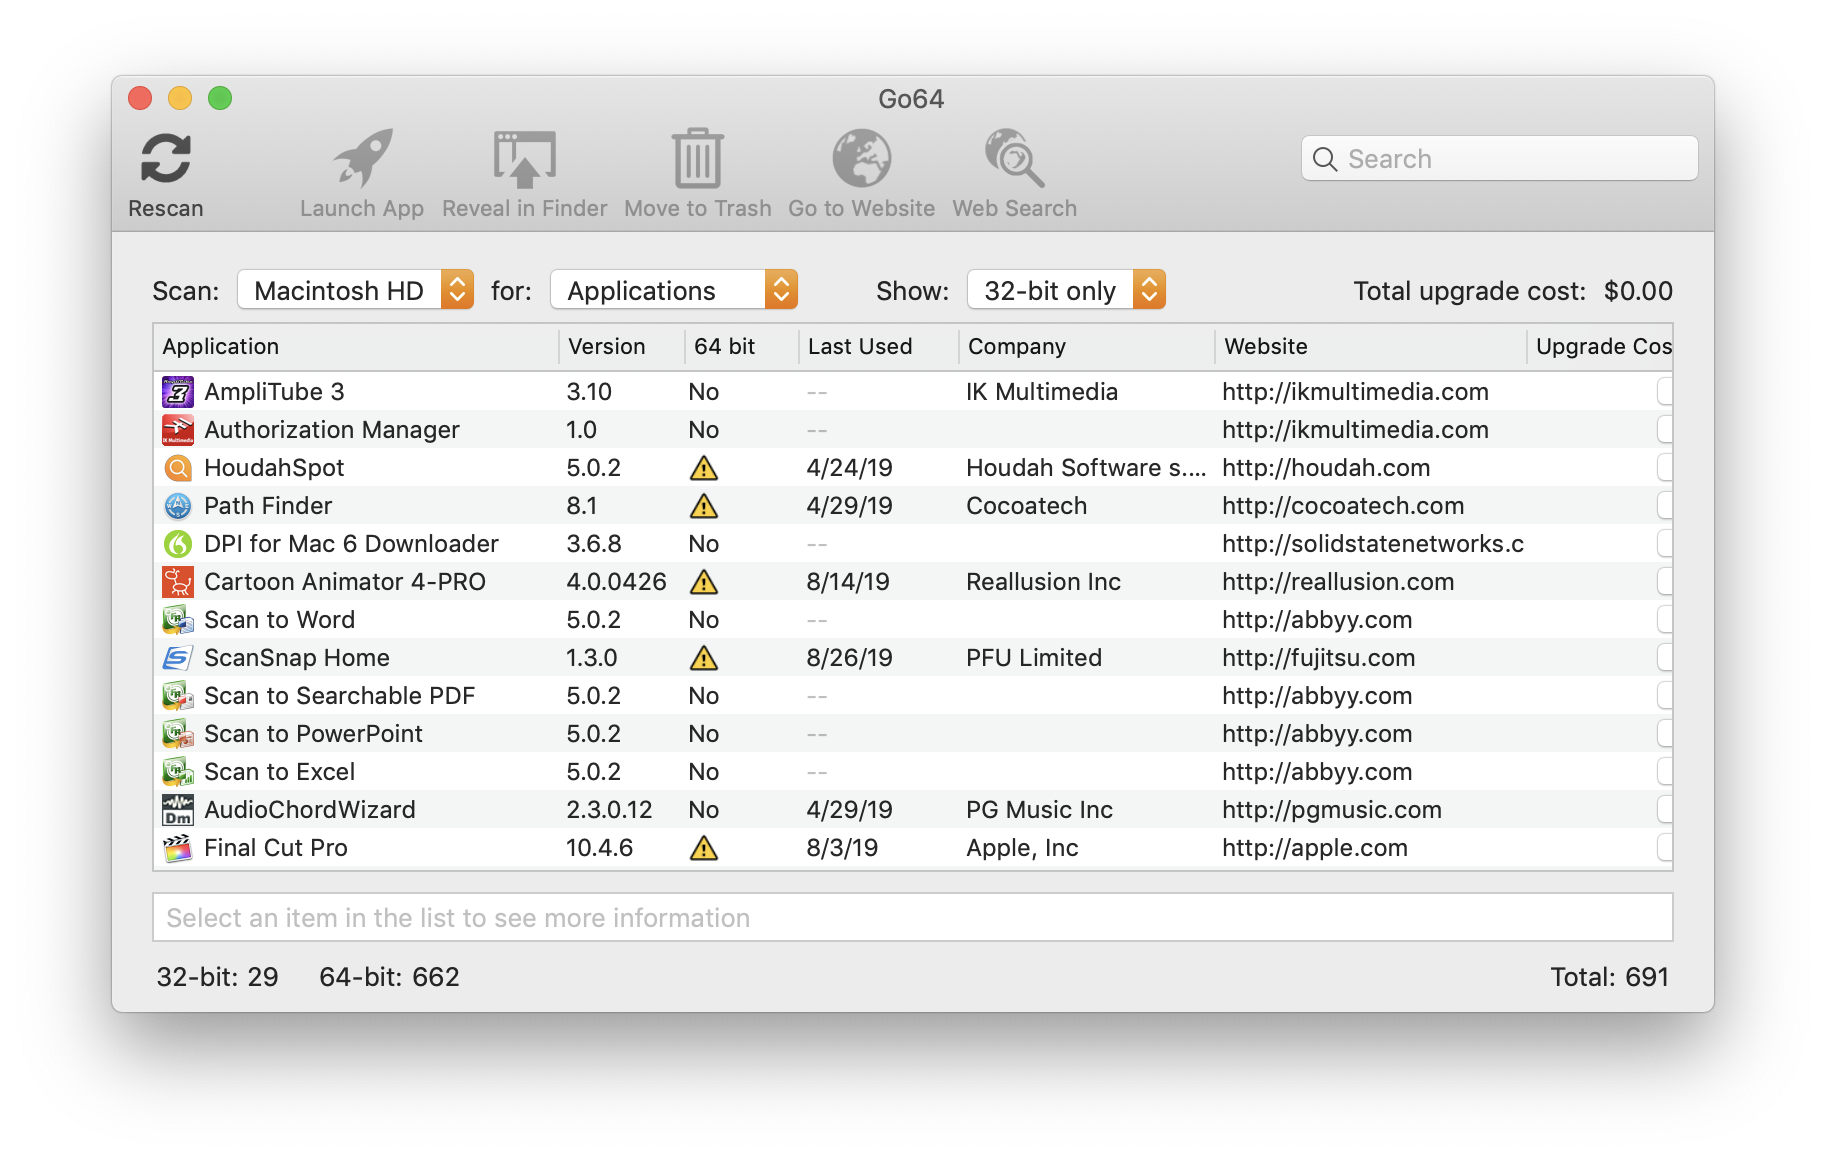Image resolution: width=1826 pixels, height=1160 pixels.
Task: Click the AmpliTube 3 app icon
Action: coord(178,392)
